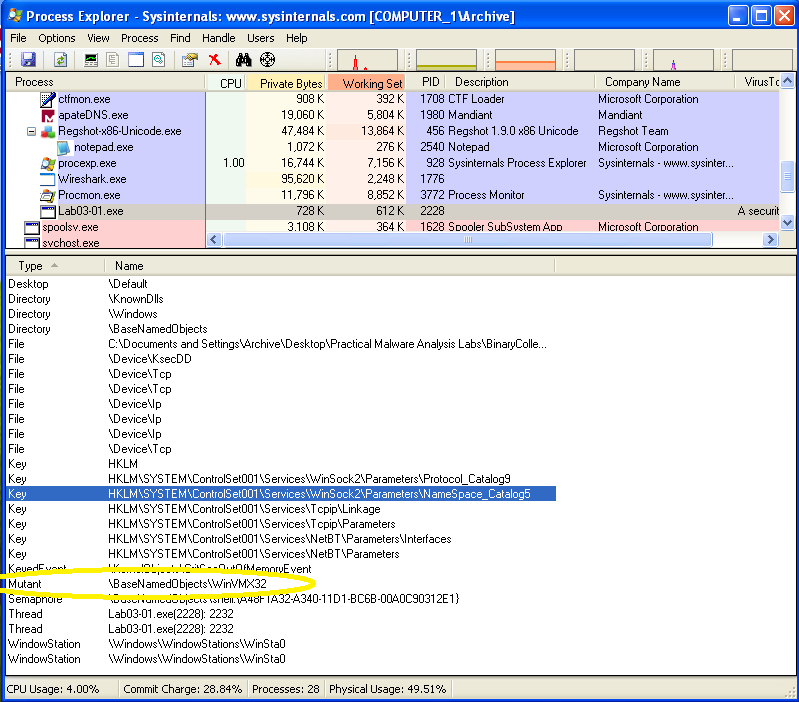The image size is (799, 702).
Task: Click the Save (floppy disk) toolbar icon
Action: click(x=28, y=60)
